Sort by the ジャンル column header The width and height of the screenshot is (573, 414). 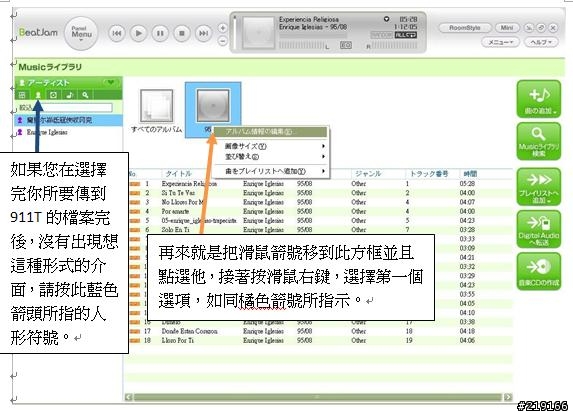click(368, 174)
